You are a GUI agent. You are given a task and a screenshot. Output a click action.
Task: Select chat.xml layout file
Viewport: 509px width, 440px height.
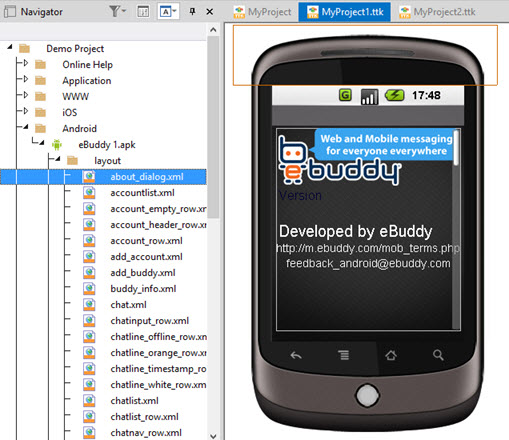(128, 305)
